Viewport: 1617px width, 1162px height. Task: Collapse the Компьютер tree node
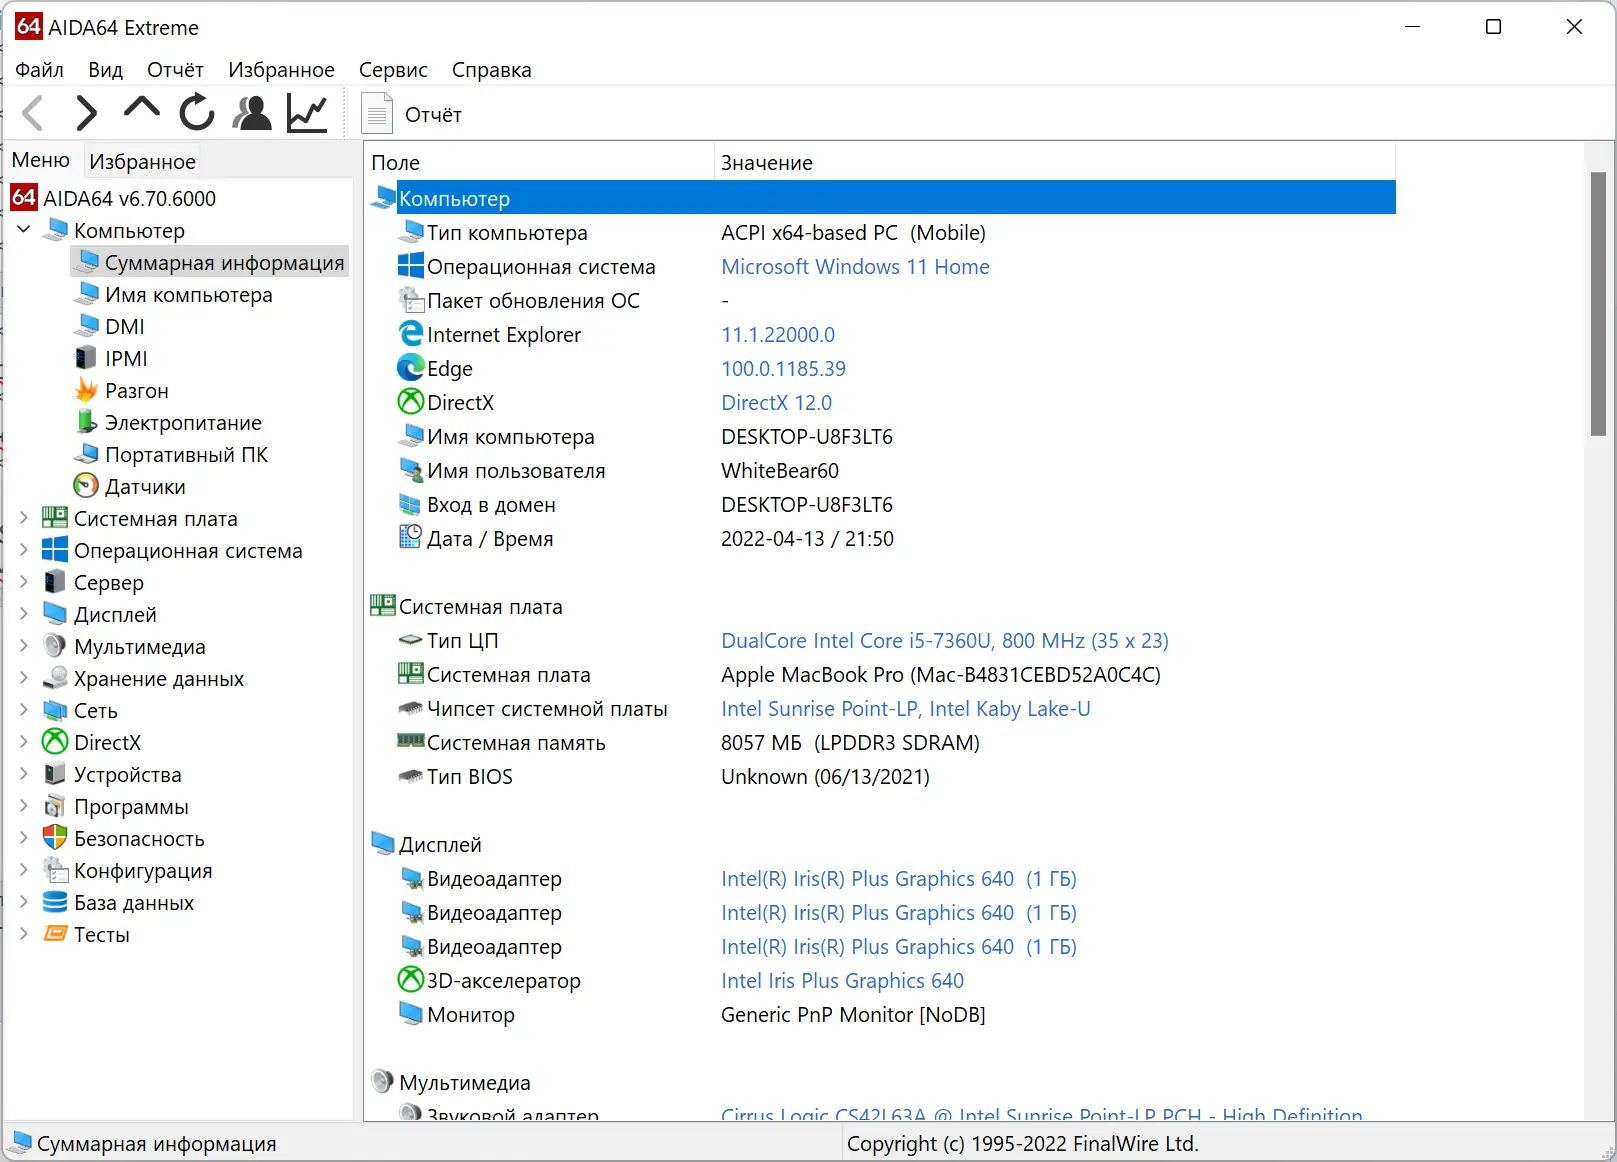24,230
